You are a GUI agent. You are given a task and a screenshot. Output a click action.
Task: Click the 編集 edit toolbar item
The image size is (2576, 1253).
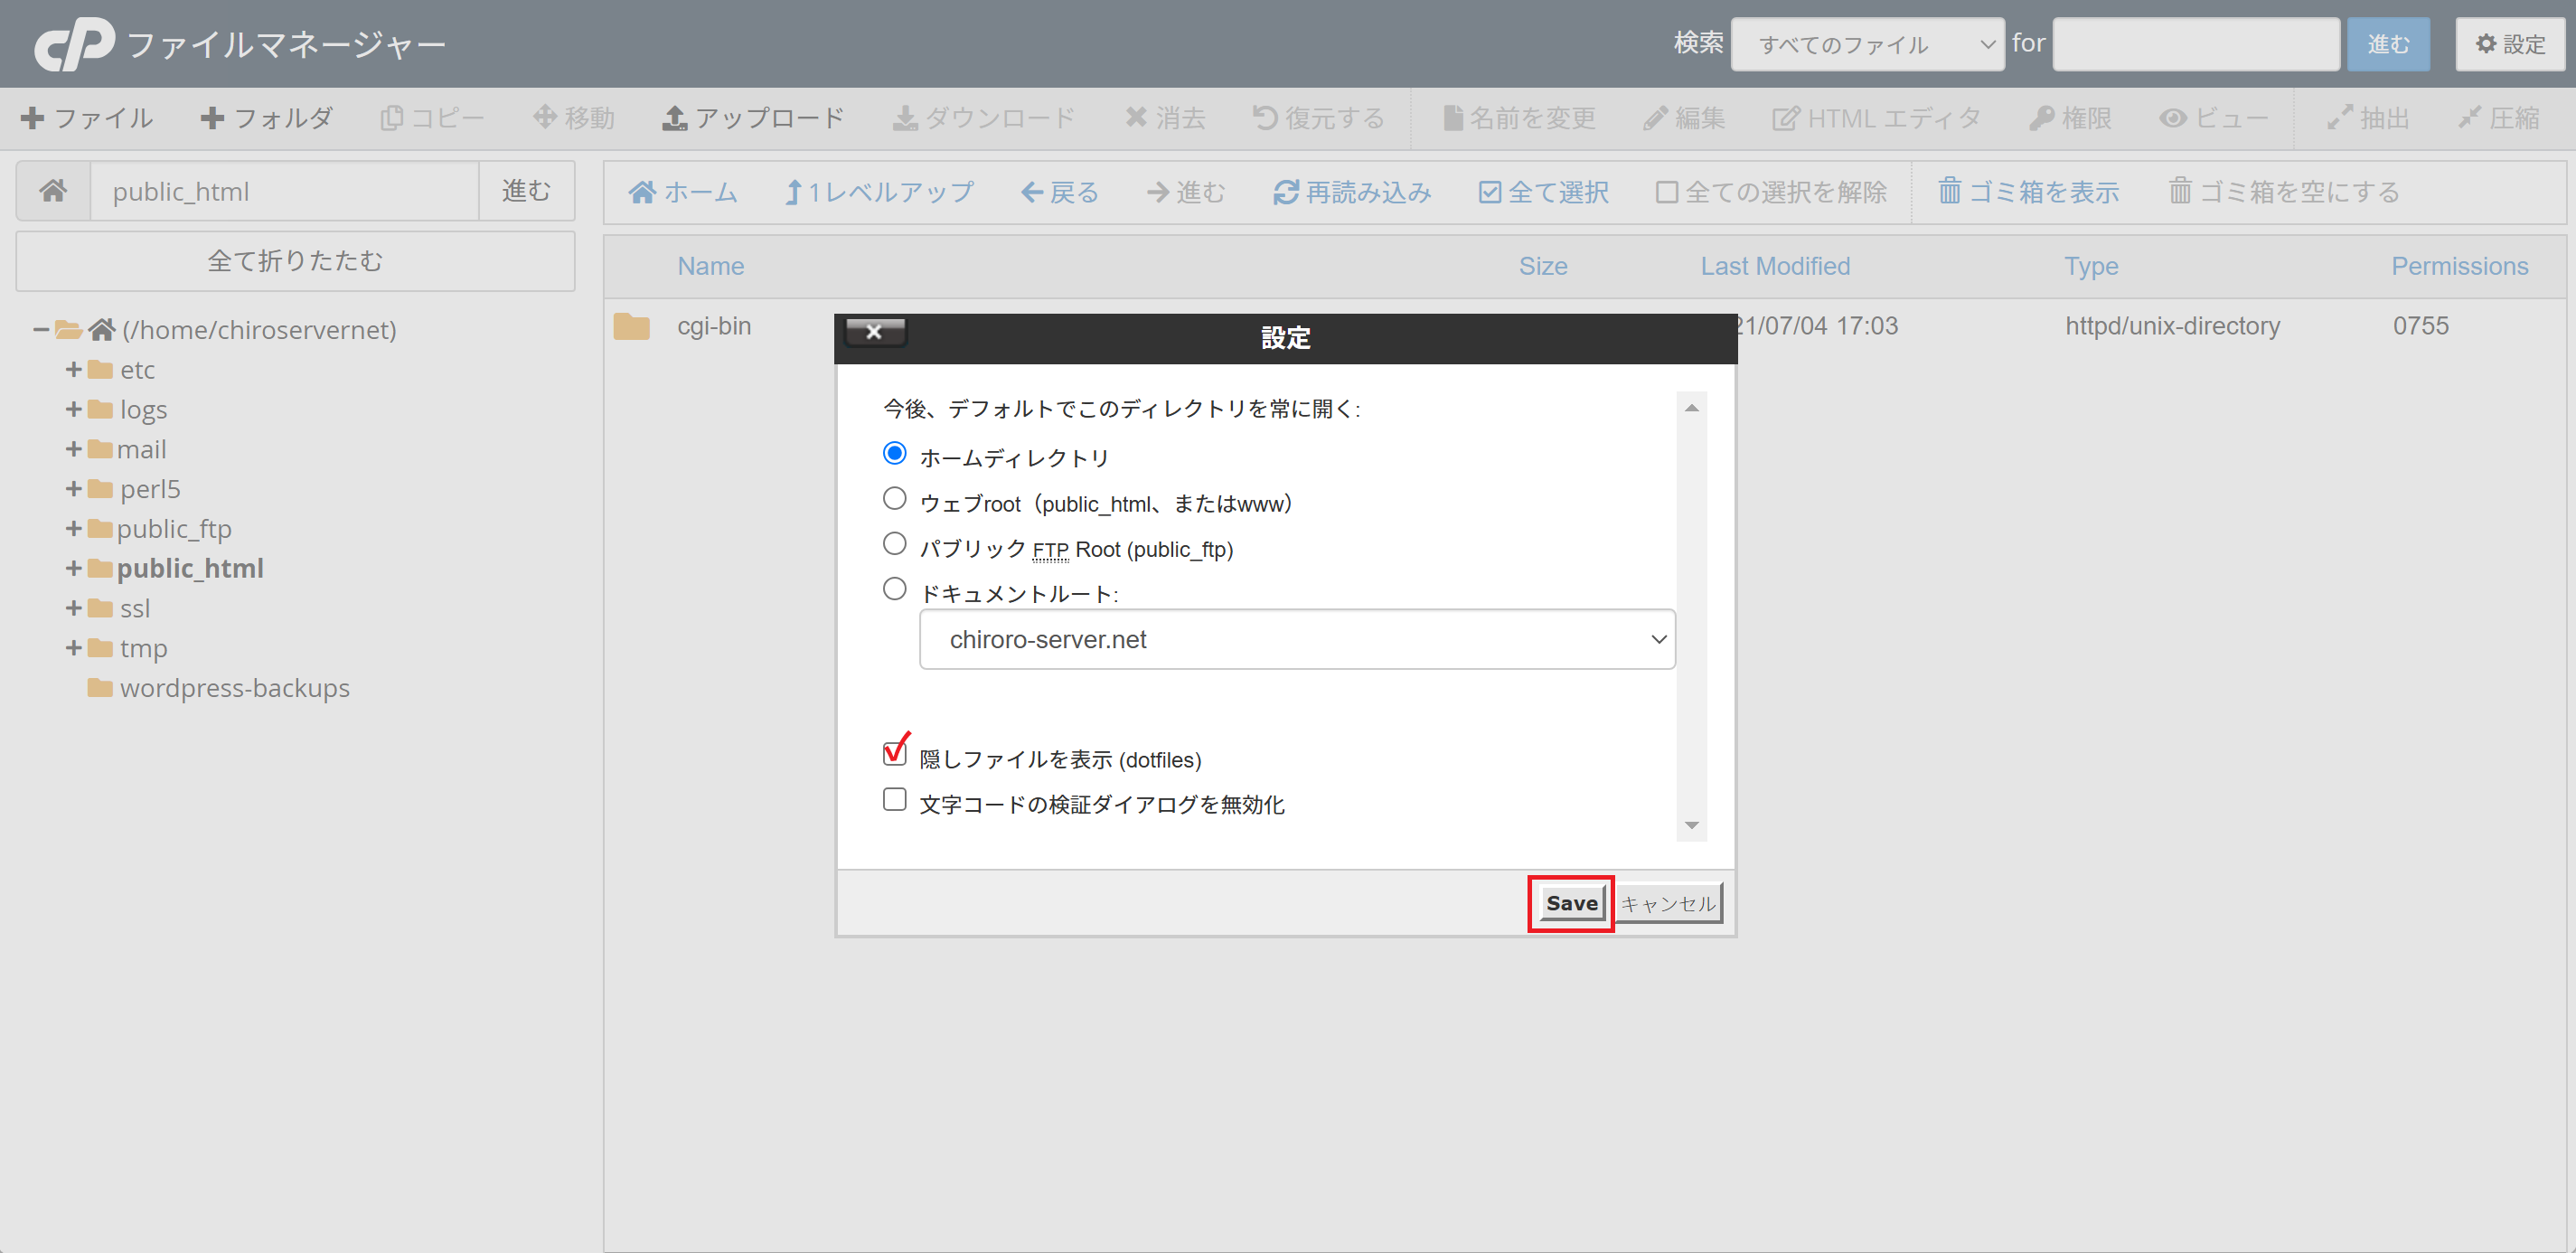[1684, 118]
